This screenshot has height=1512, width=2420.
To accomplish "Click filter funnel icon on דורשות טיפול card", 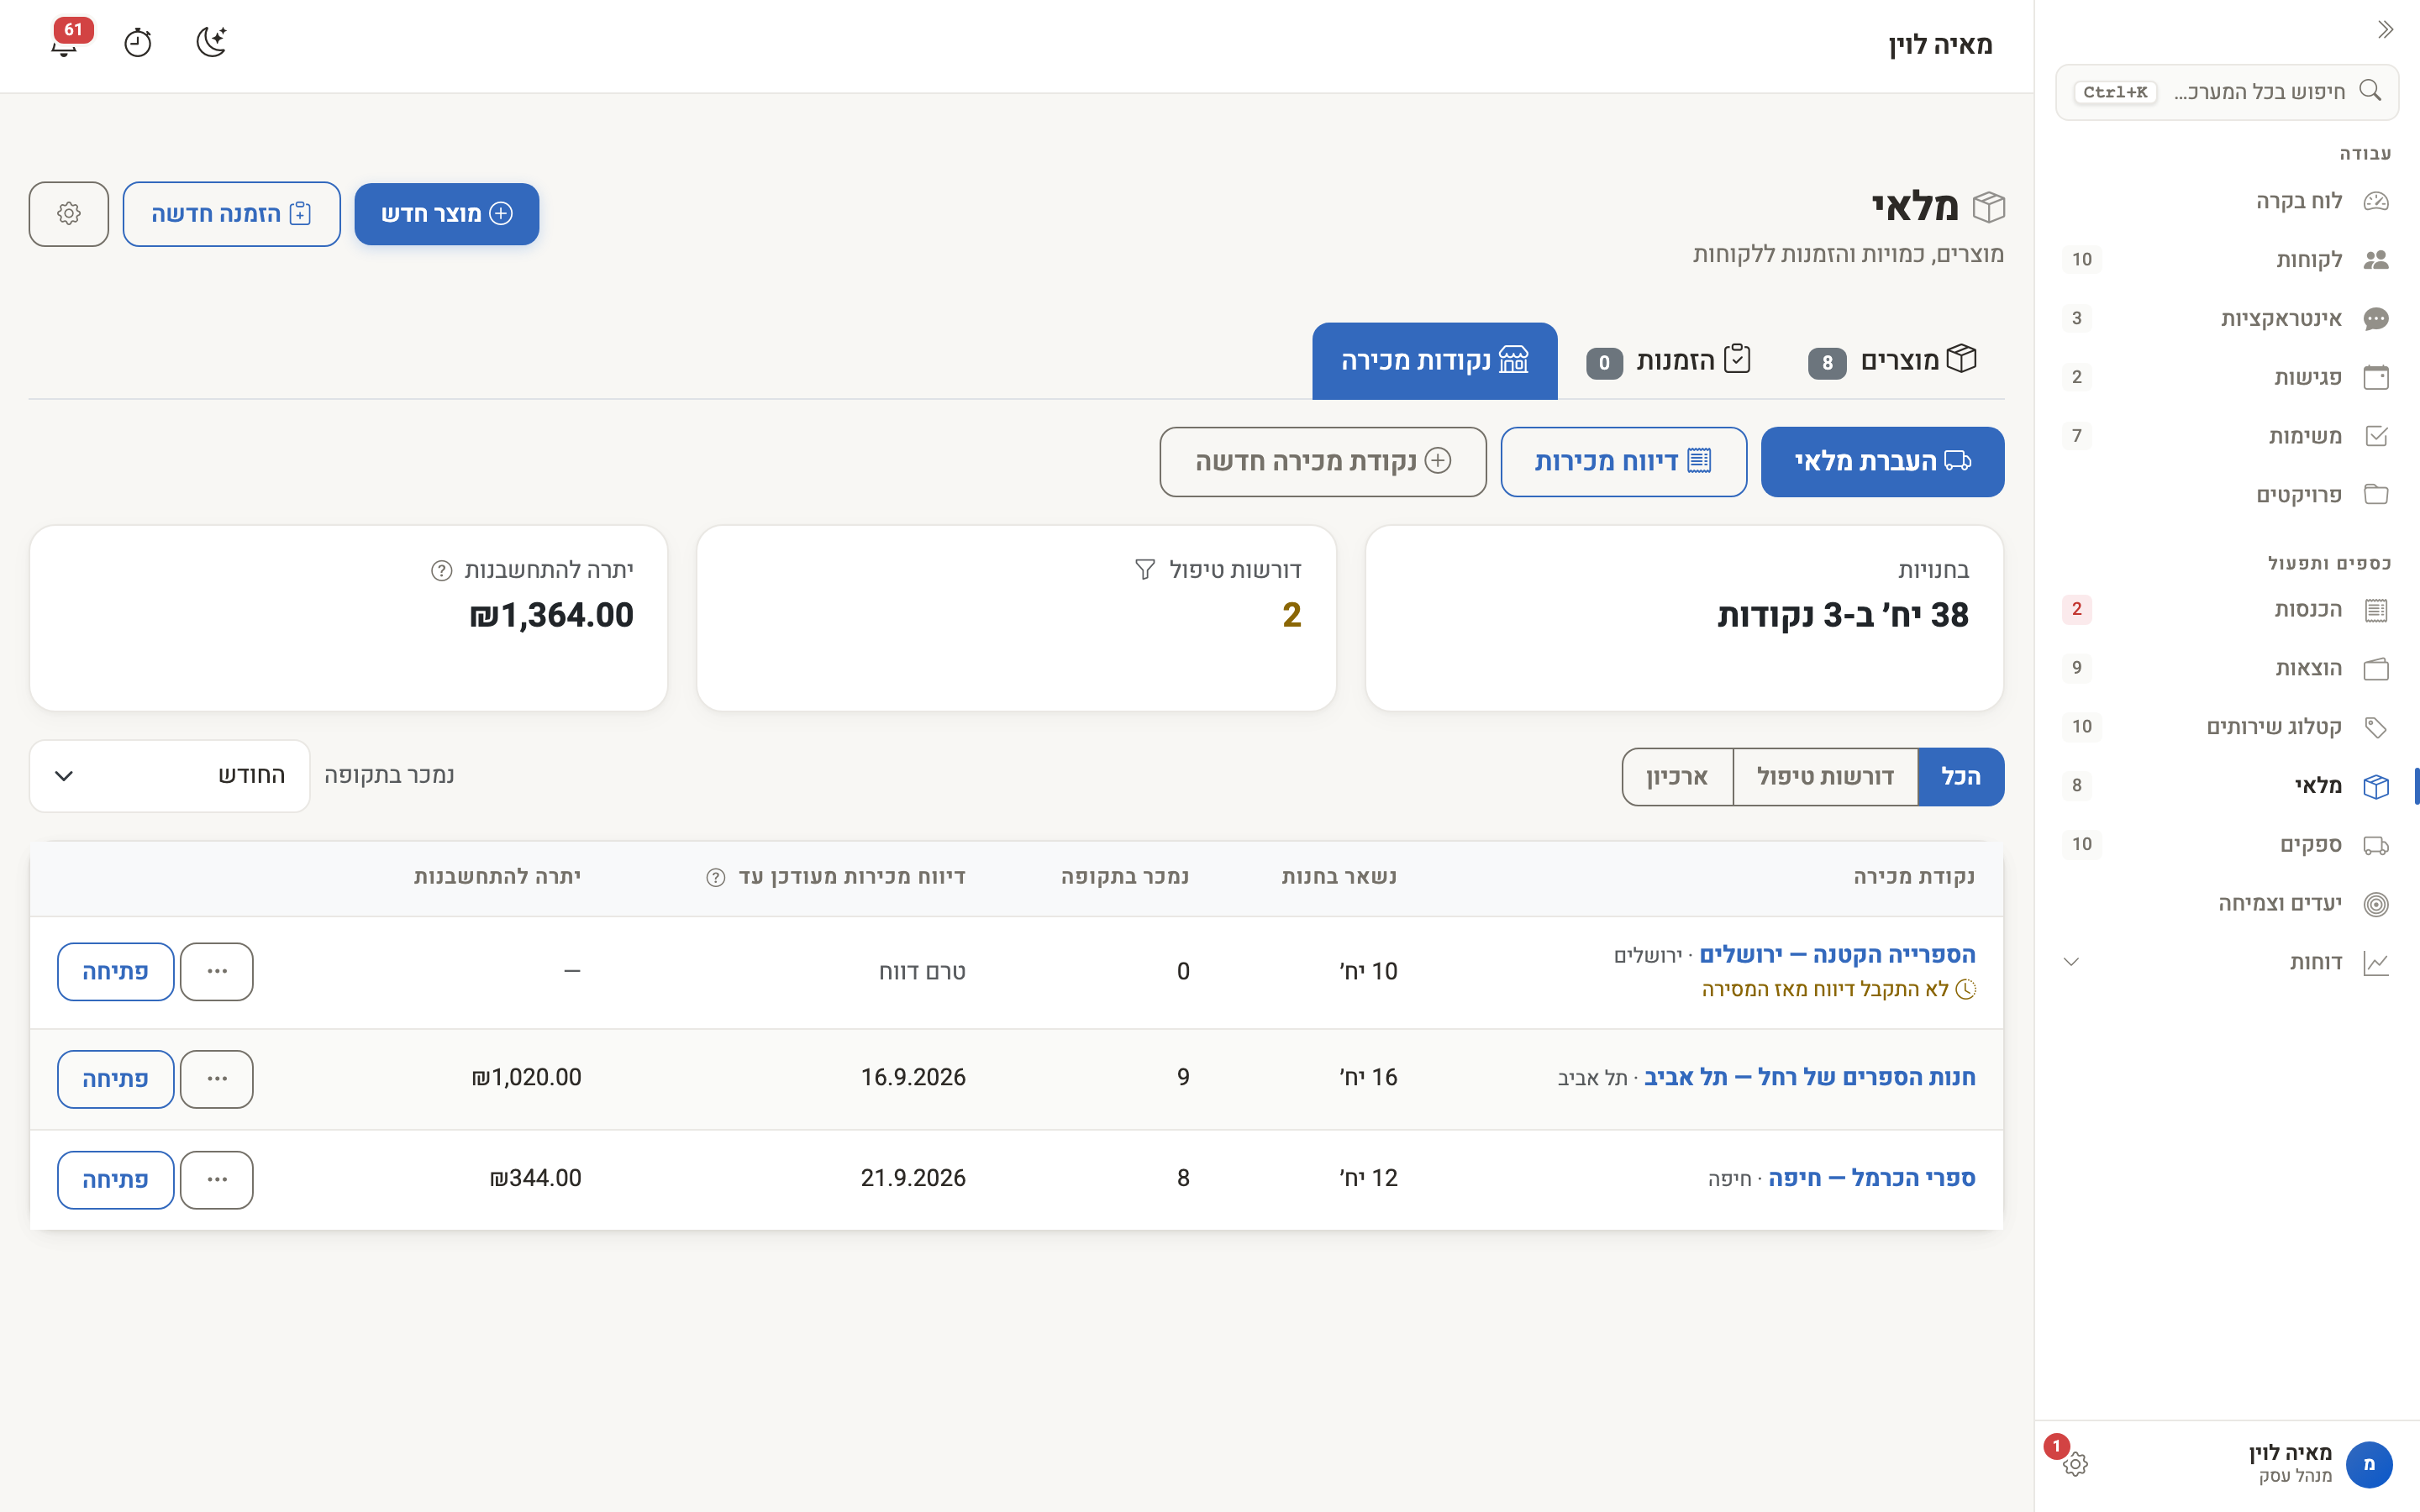I will [1145, 570].
